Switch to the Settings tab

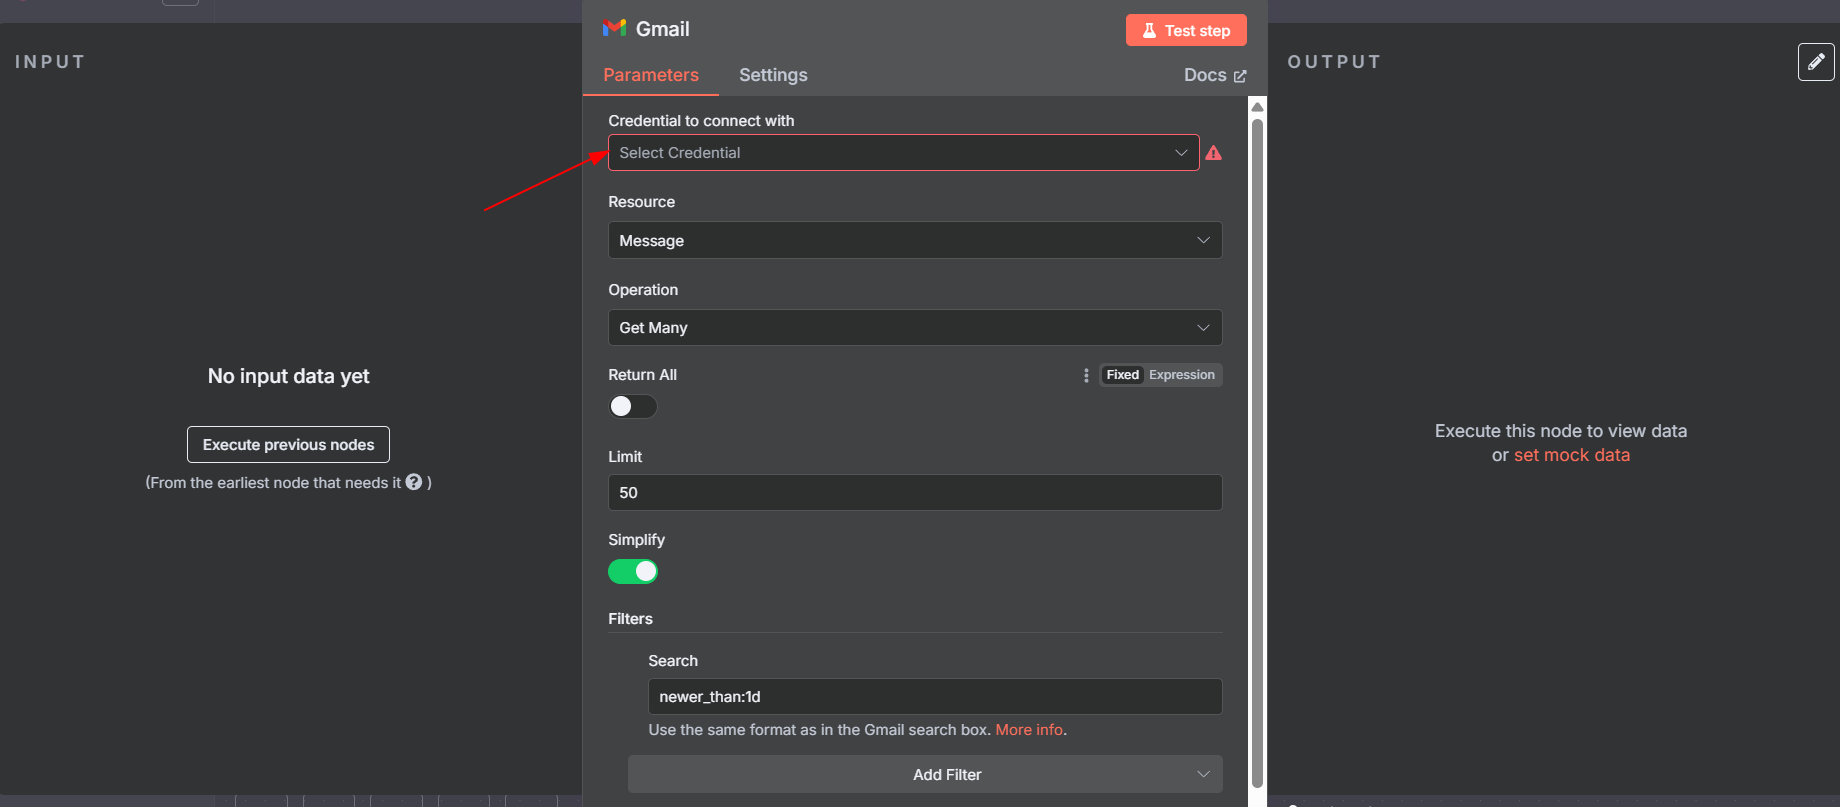[x=773, y=75]
